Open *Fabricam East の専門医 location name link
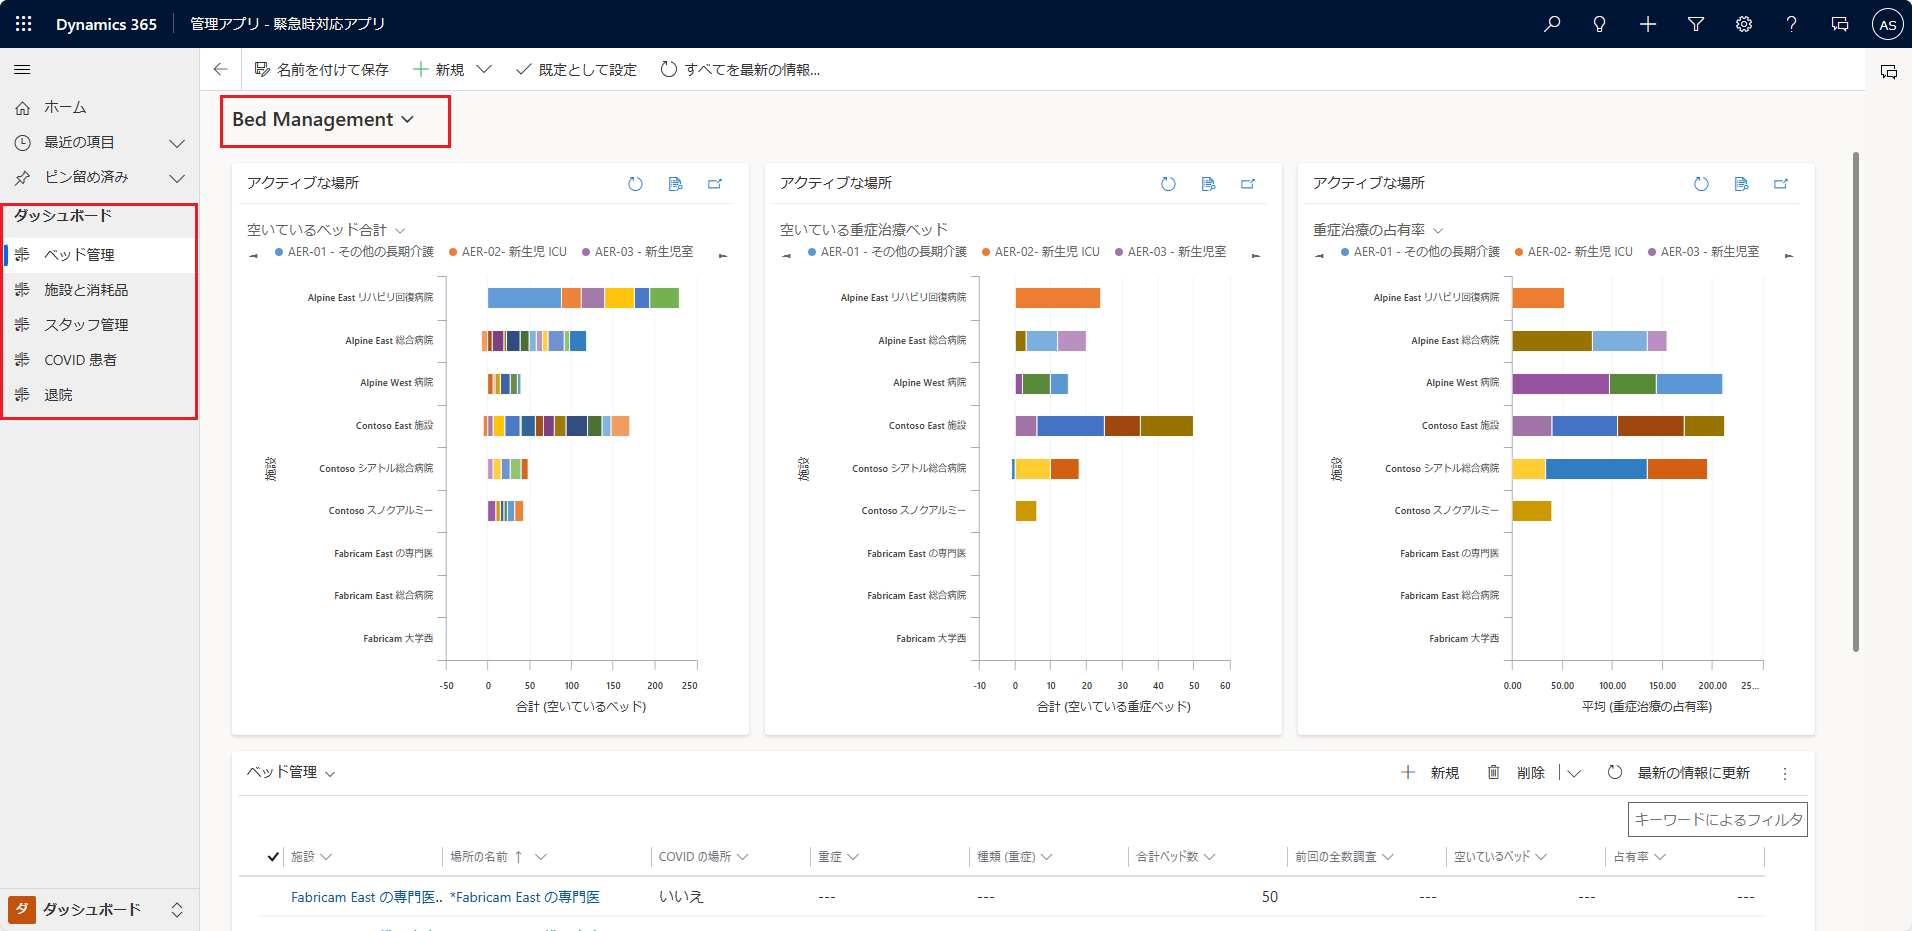The width and height of the screenshot is (1912, 931). pos(525,897)
